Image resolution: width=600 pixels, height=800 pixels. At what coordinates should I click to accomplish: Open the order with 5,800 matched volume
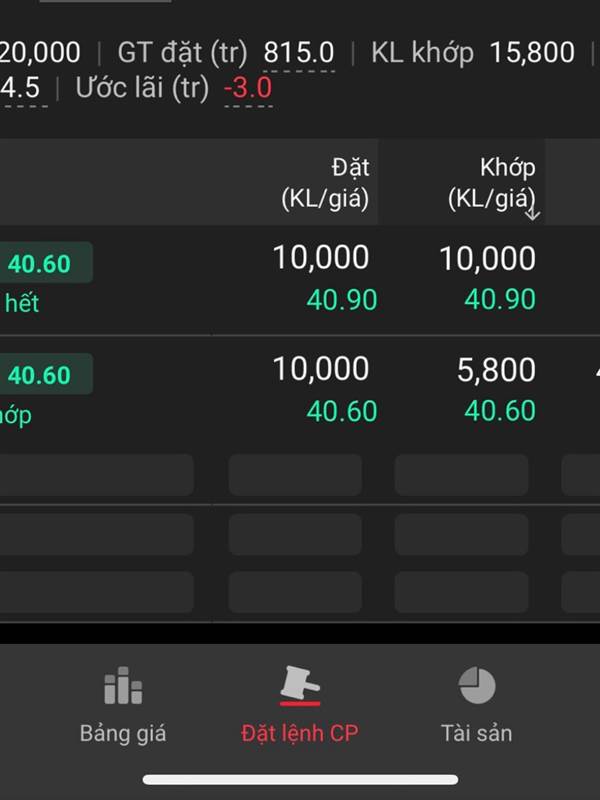click(x=300, y=391)
